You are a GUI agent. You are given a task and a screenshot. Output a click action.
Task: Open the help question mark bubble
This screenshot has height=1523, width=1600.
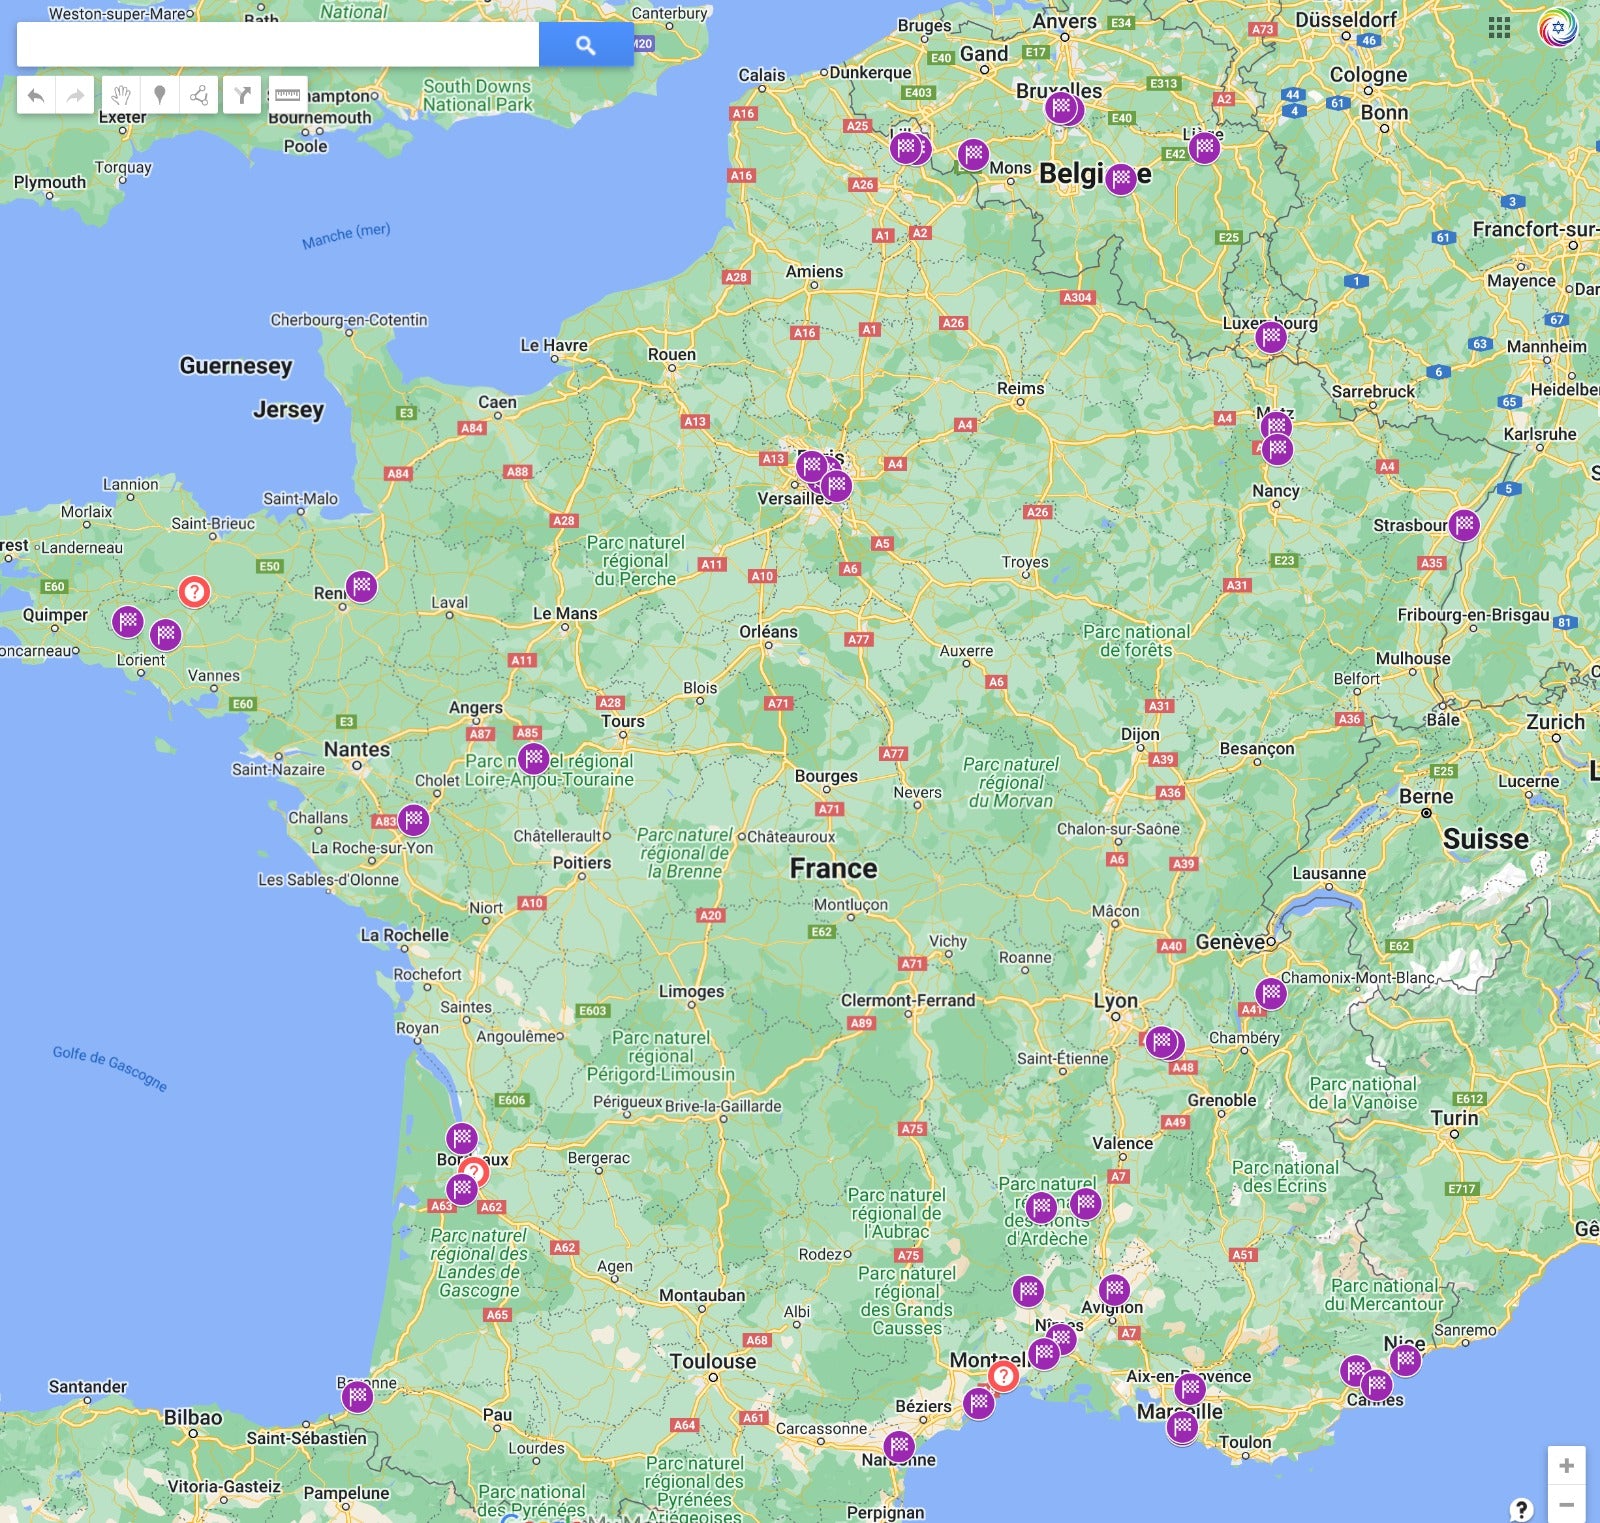click(1520, 1509)
